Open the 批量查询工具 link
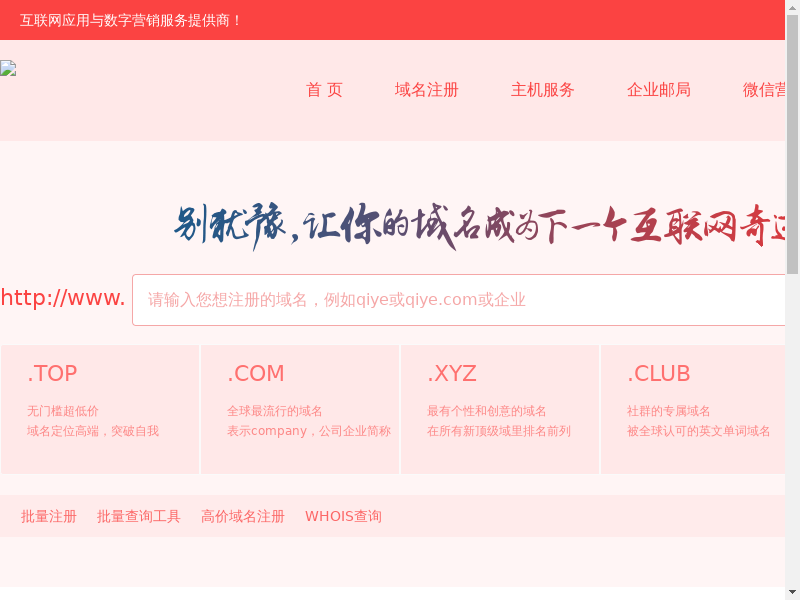 [139, 516]
